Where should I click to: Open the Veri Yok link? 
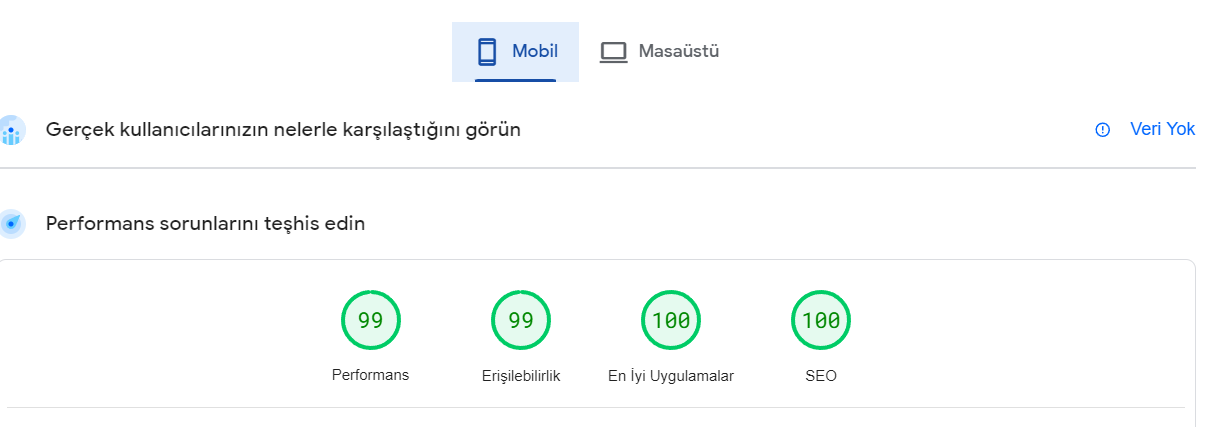point(1162,129)
